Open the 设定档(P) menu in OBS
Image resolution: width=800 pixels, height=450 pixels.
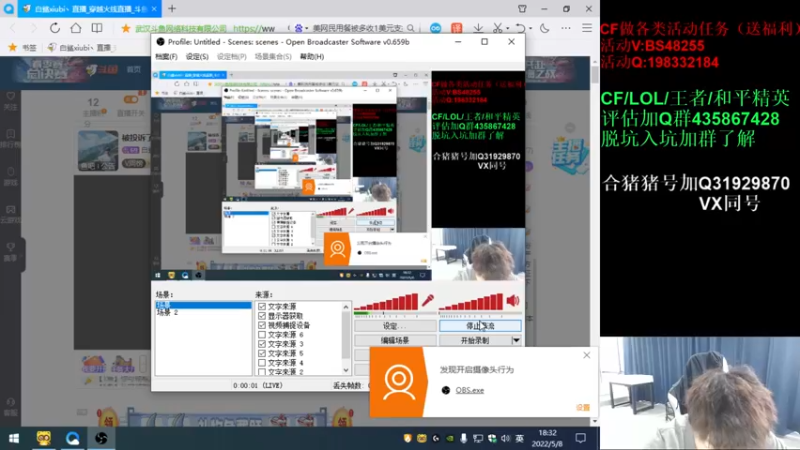[x=232, y=57]
